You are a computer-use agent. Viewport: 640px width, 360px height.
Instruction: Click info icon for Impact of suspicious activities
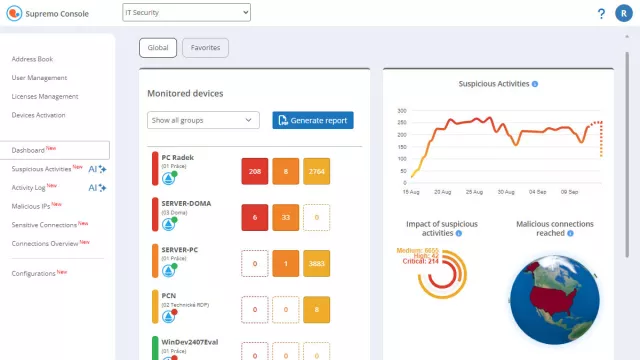[x=459, y=233]
